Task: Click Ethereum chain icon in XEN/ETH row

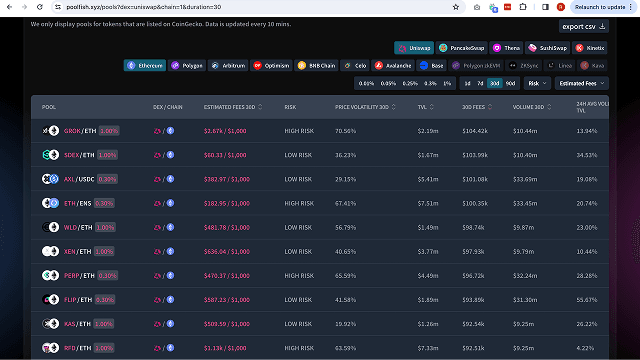Action: (170, 251)
